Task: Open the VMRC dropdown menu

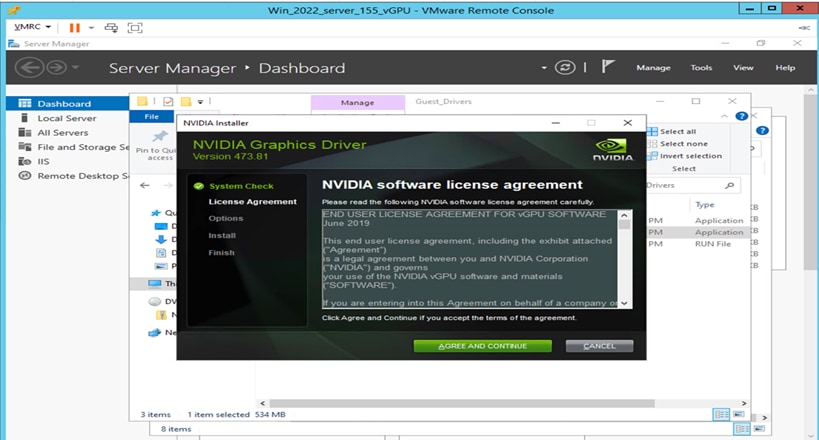Action: (32, 27)
